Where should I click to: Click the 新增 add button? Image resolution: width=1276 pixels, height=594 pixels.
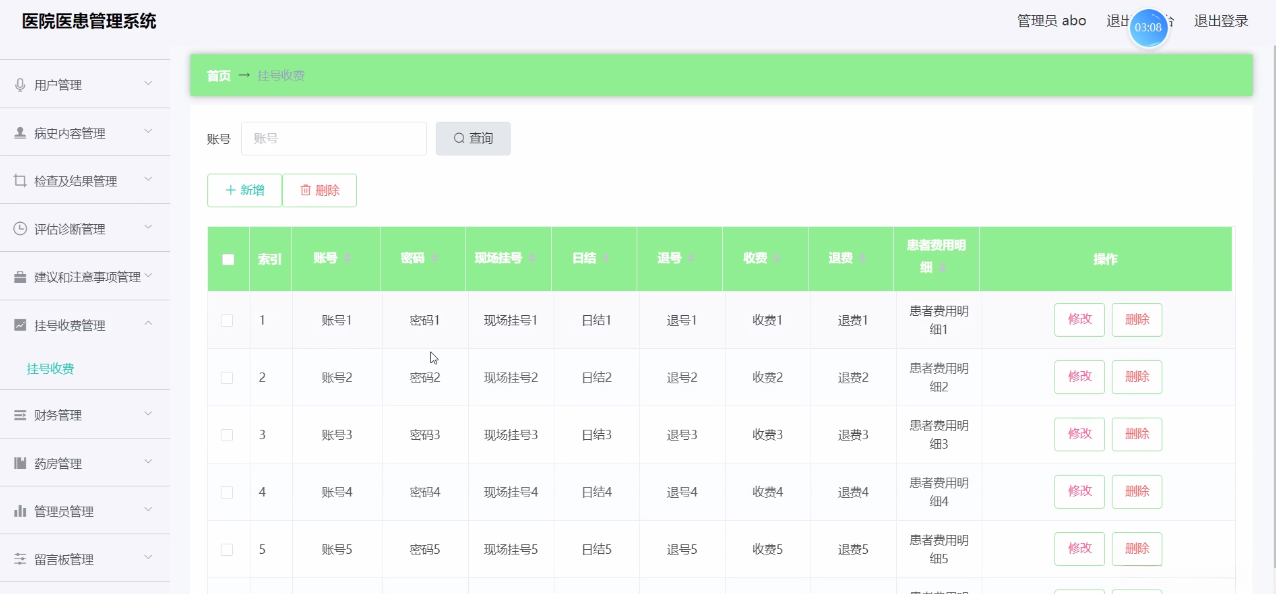click(245, 190)
